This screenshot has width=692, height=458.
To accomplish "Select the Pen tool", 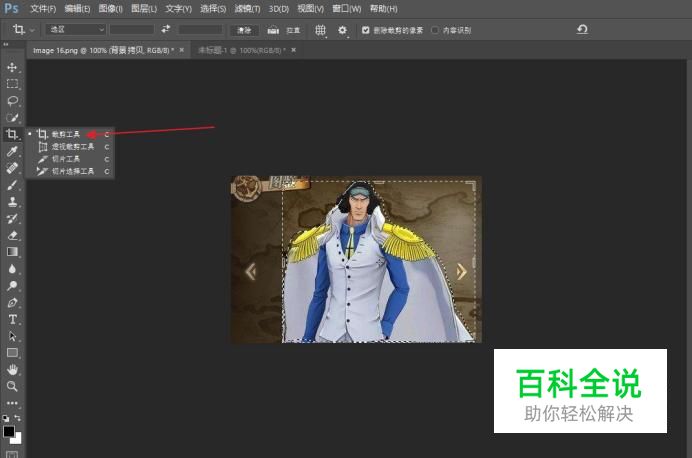I will coord(12,303).
